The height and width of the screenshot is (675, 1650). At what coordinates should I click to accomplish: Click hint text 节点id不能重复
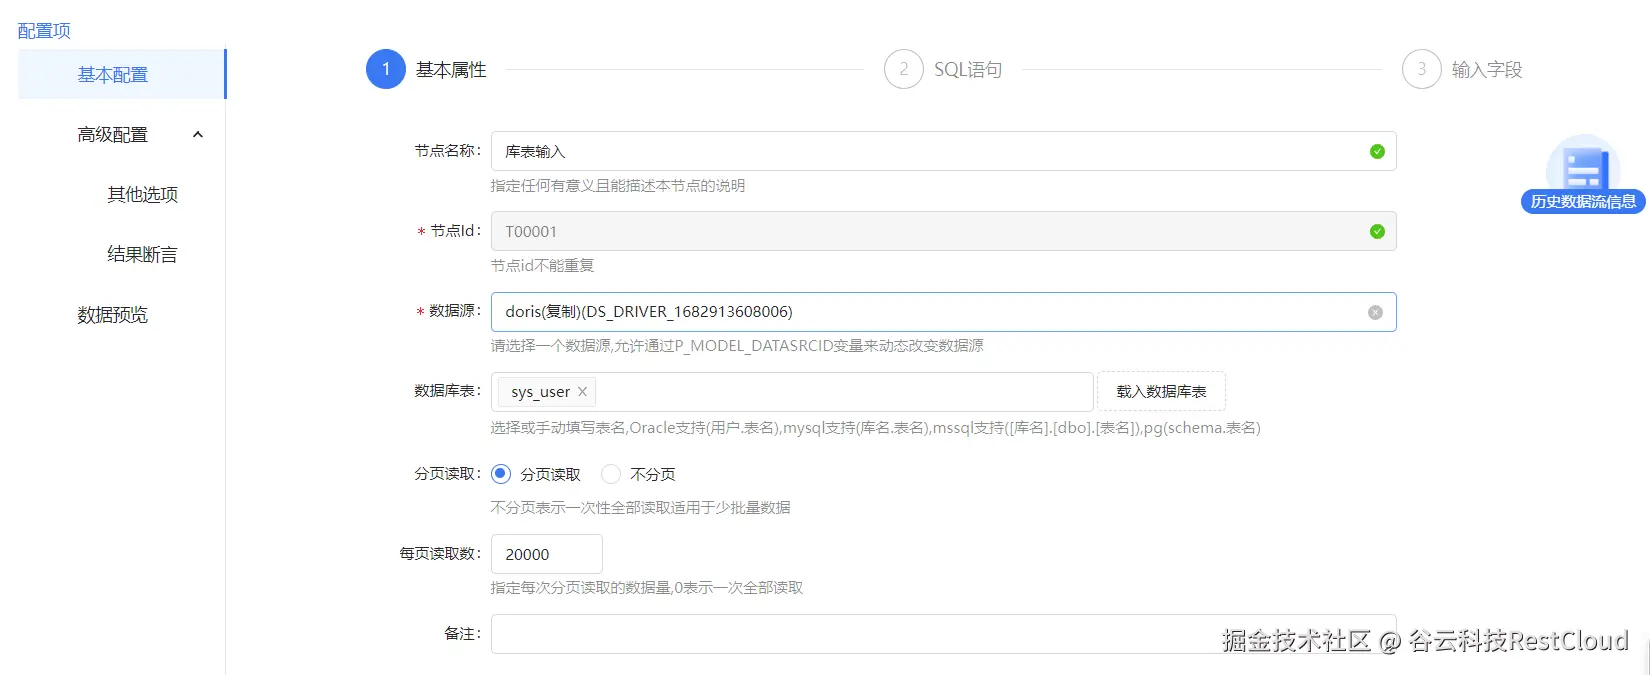(x=542, y=266)
